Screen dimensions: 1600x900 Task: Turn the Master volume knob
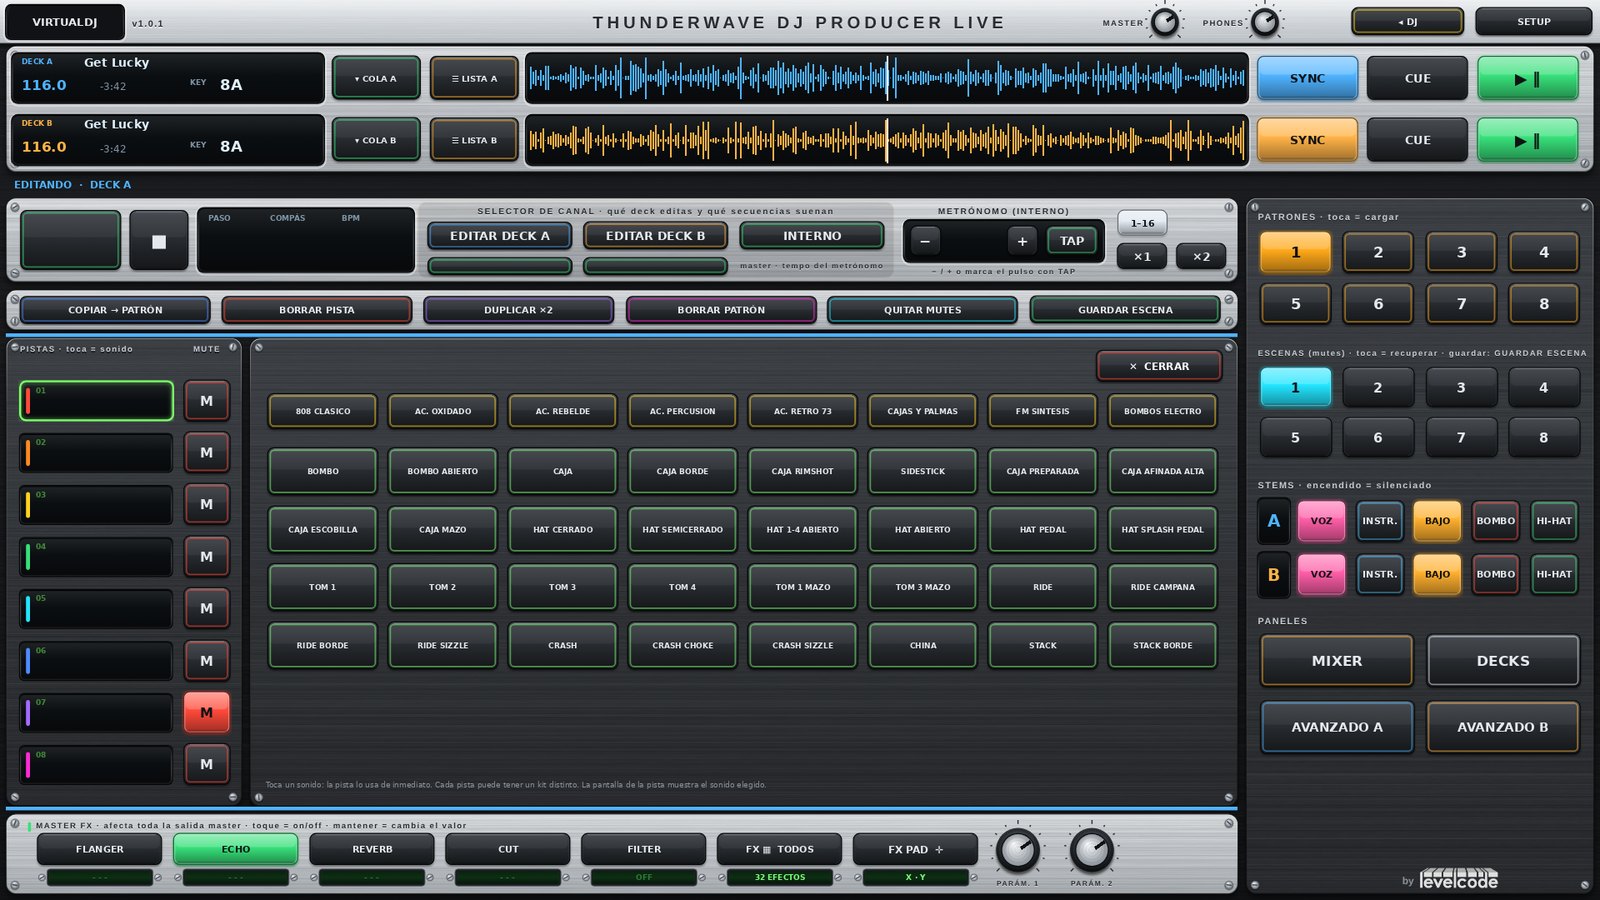coord(1165,22)
